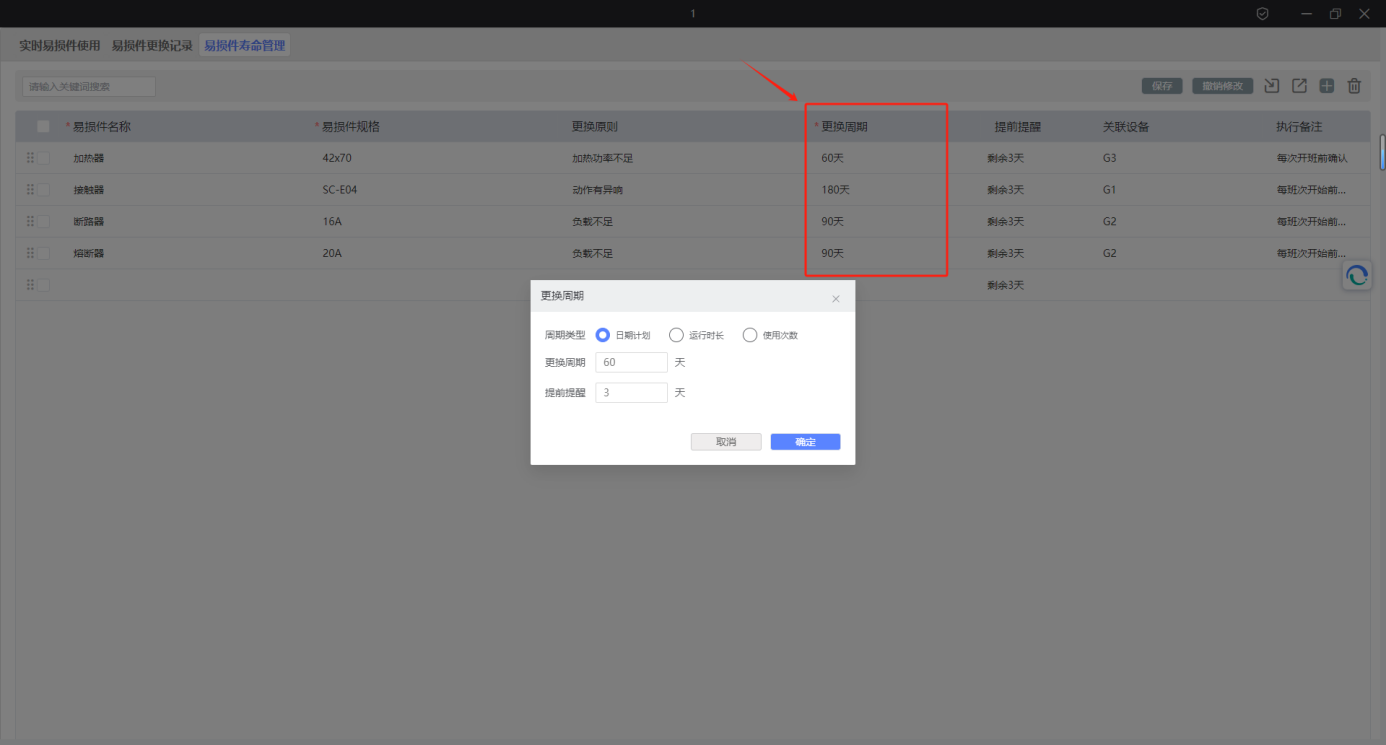The width and height of the screenshot is (1386, 745).
Task: Select the 运行时长 radio option
Action: (x=676, y=335)
